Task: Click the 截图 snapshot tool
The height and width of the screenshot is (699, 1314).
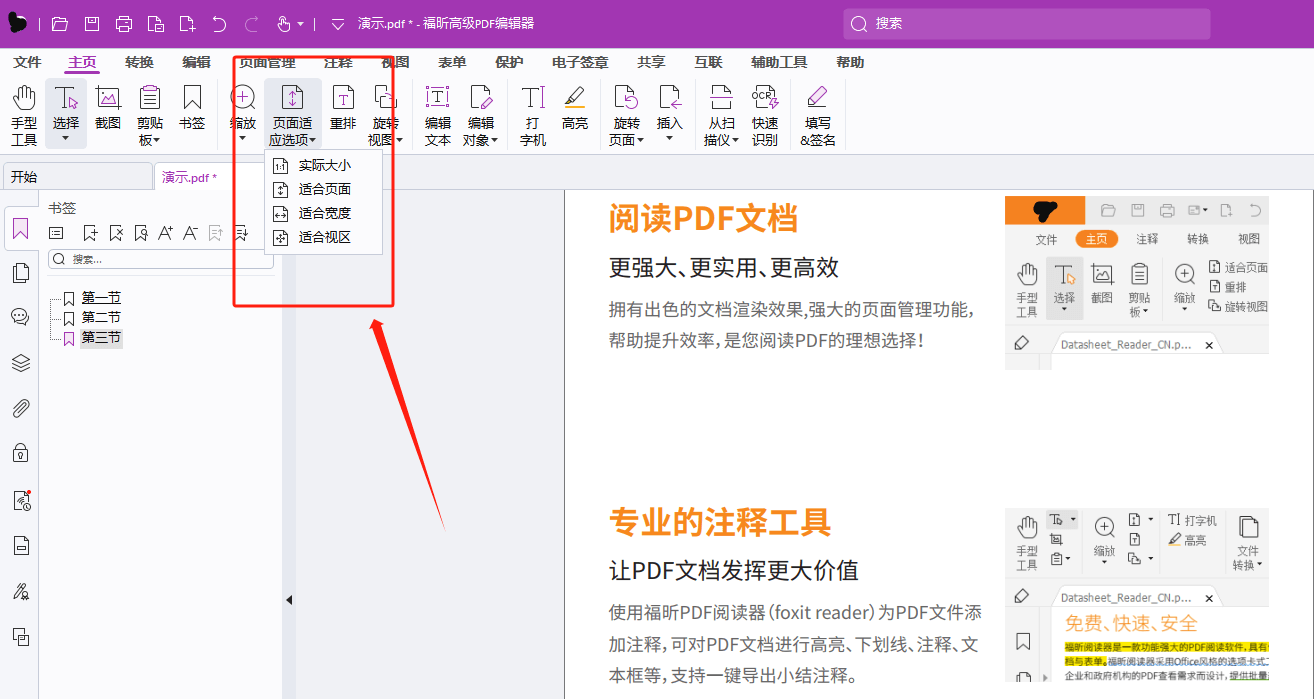Action: point(108,109)
